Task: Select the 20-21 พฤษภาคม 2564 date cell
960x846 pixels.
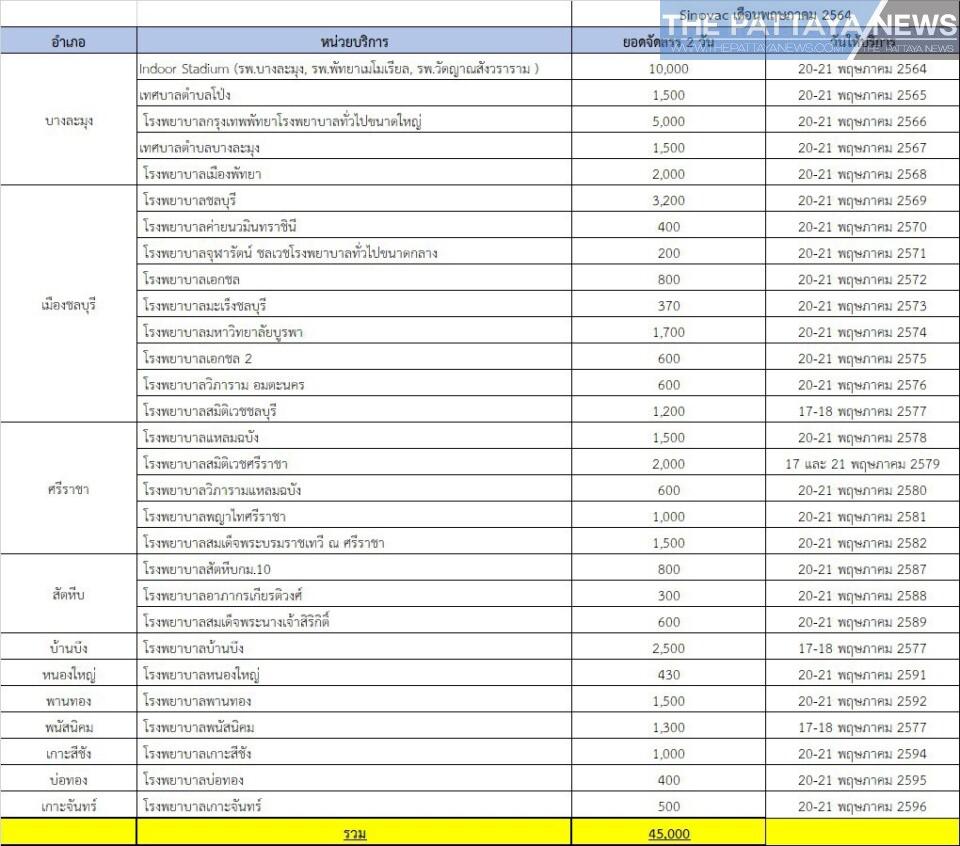Action: tap(862, 69)
